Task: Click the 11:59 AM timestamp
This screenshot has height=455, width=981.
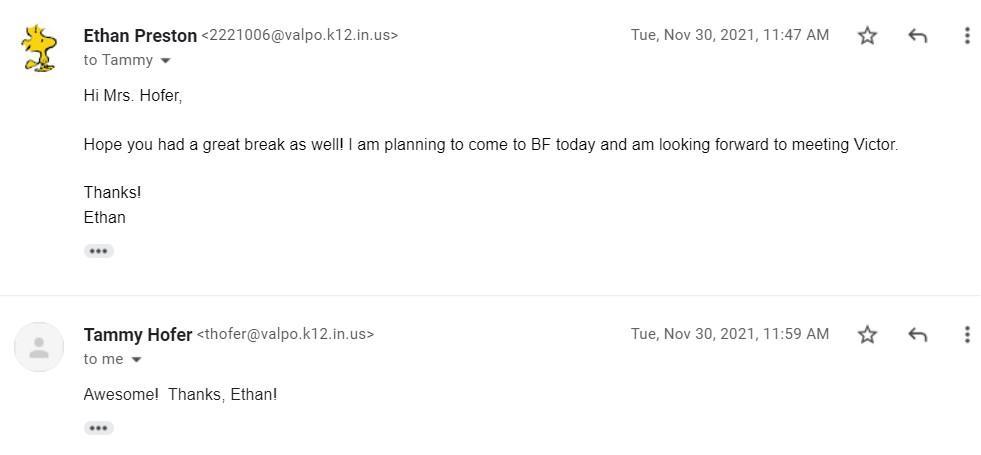Action: click(x=729, y=334)
